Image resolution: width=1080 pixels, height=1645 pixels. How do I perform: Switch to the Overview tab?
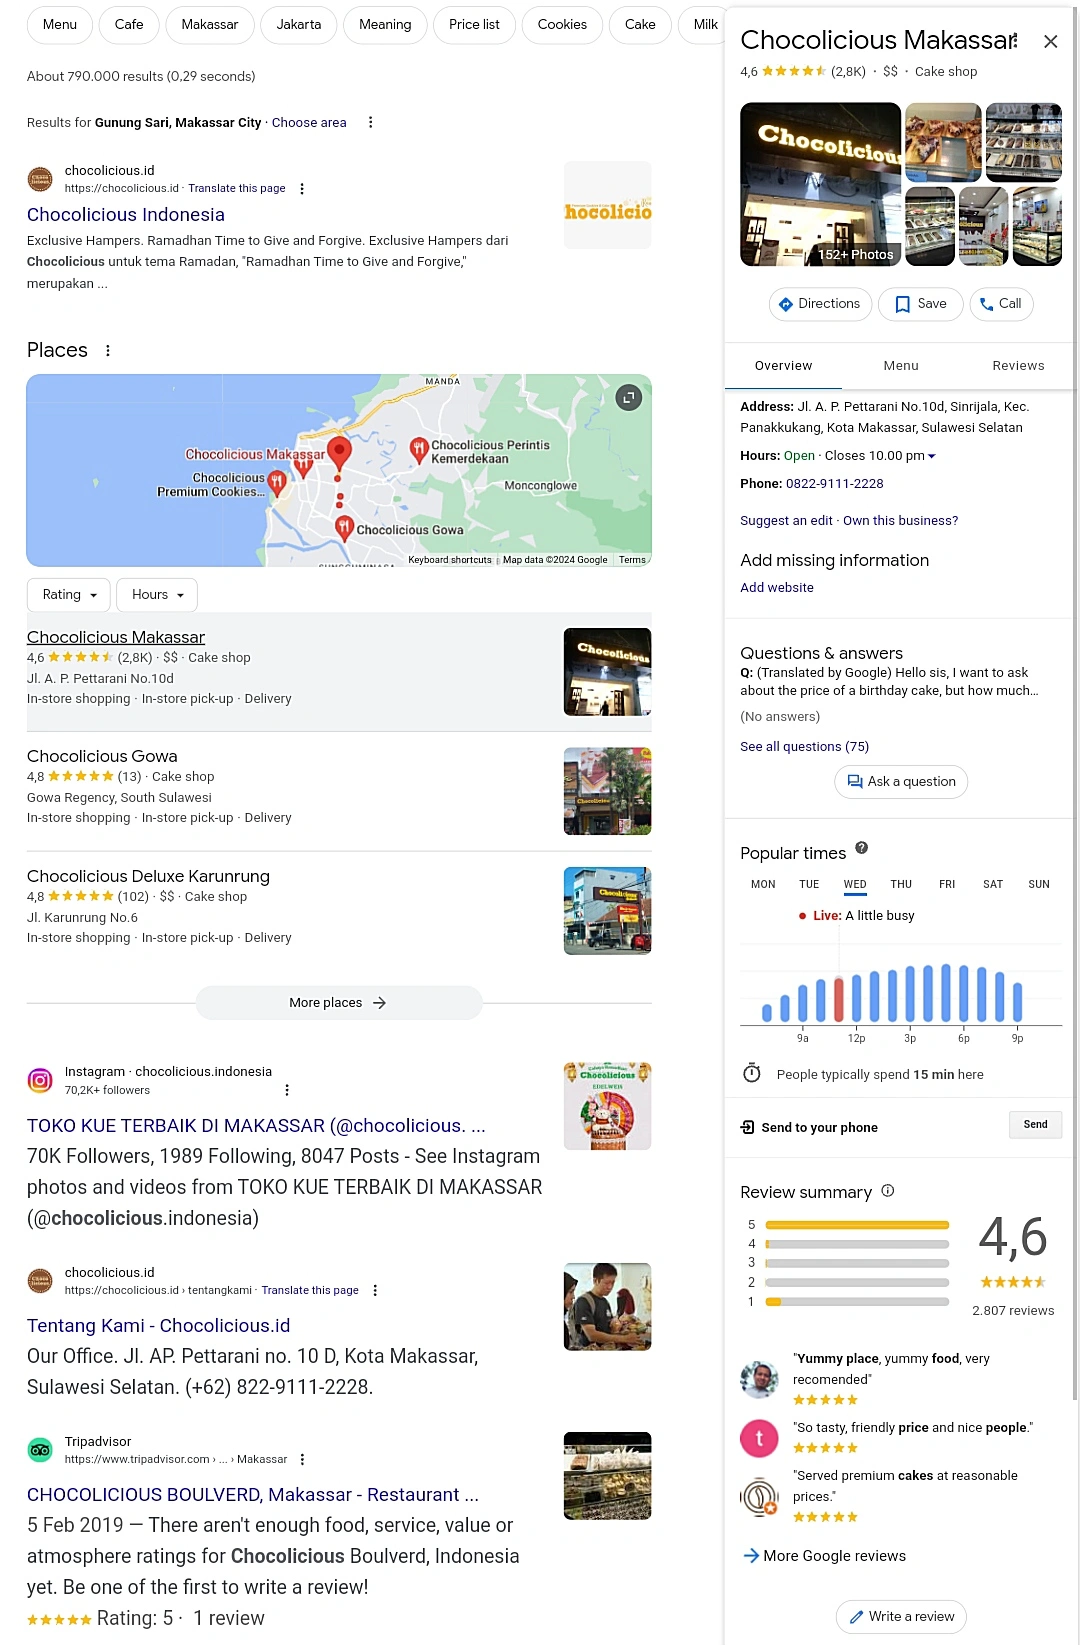tap(783, 366)
